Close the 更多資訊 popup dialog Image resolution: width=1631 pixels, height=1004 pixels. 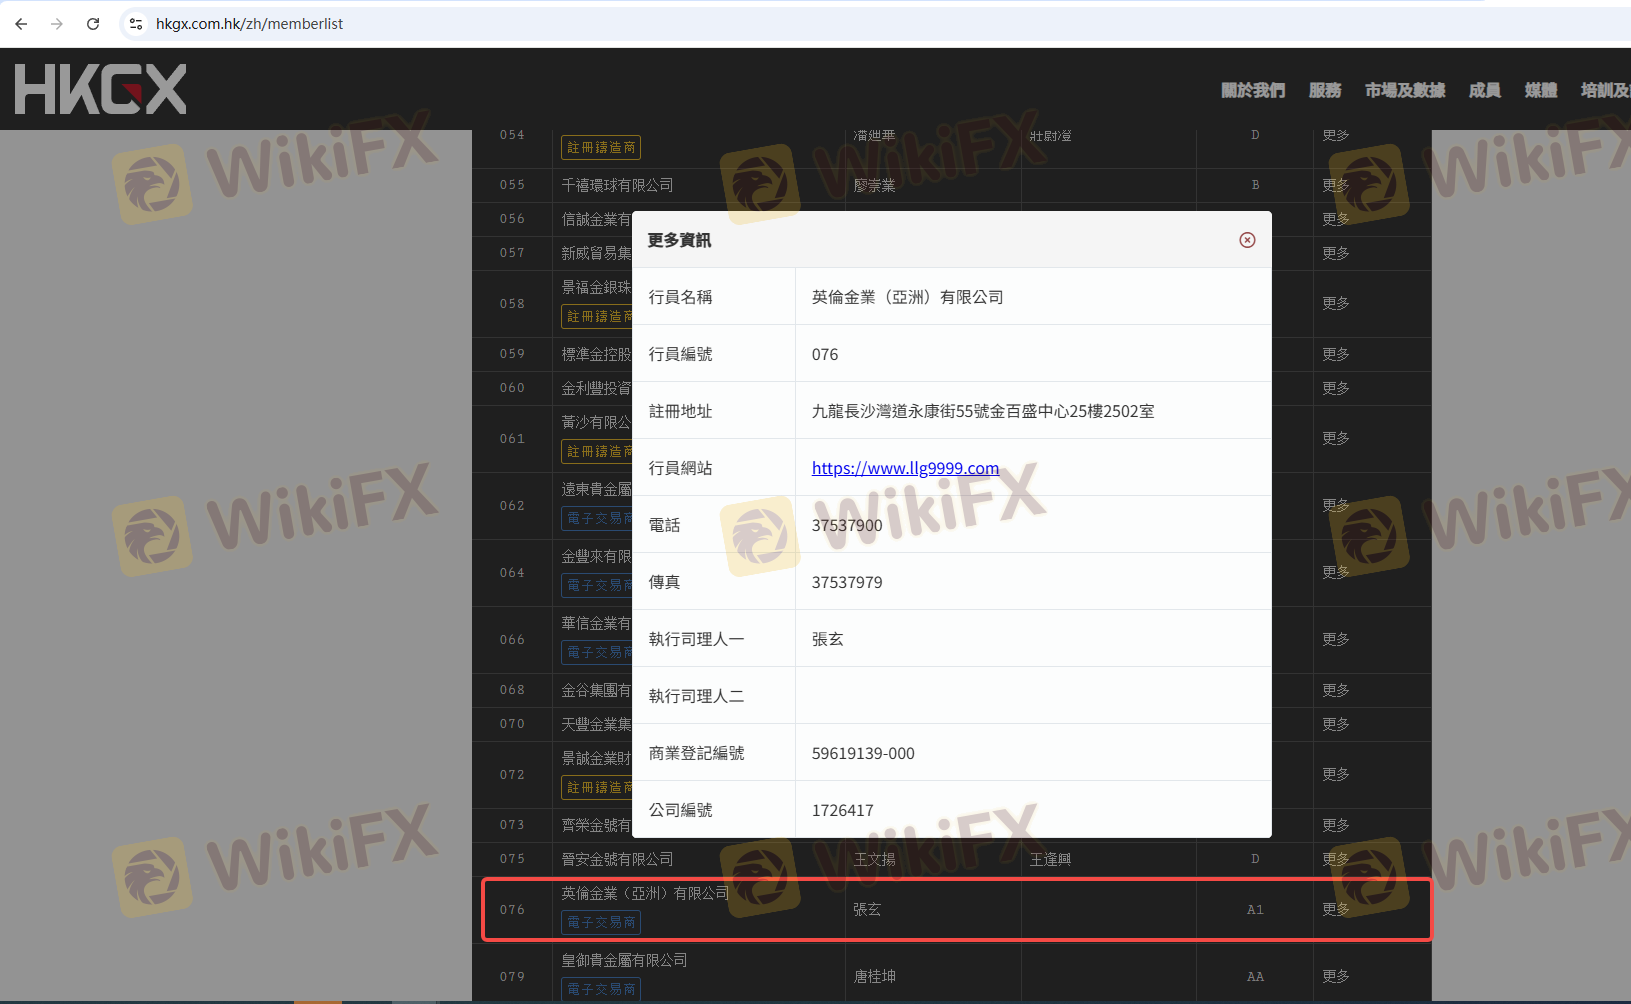[1247, 240]
